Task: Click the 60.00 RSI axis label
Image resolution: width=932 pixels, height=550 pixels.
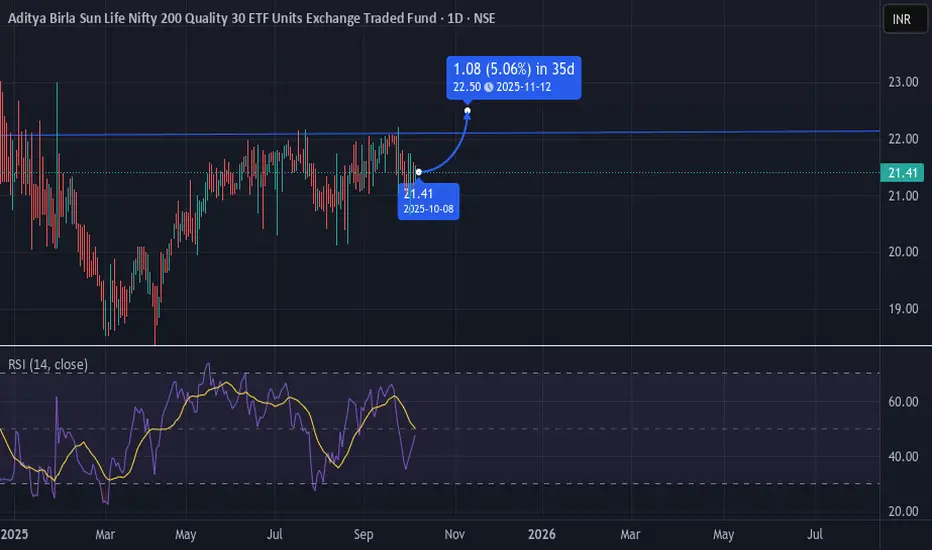Action: click(903, 401)
